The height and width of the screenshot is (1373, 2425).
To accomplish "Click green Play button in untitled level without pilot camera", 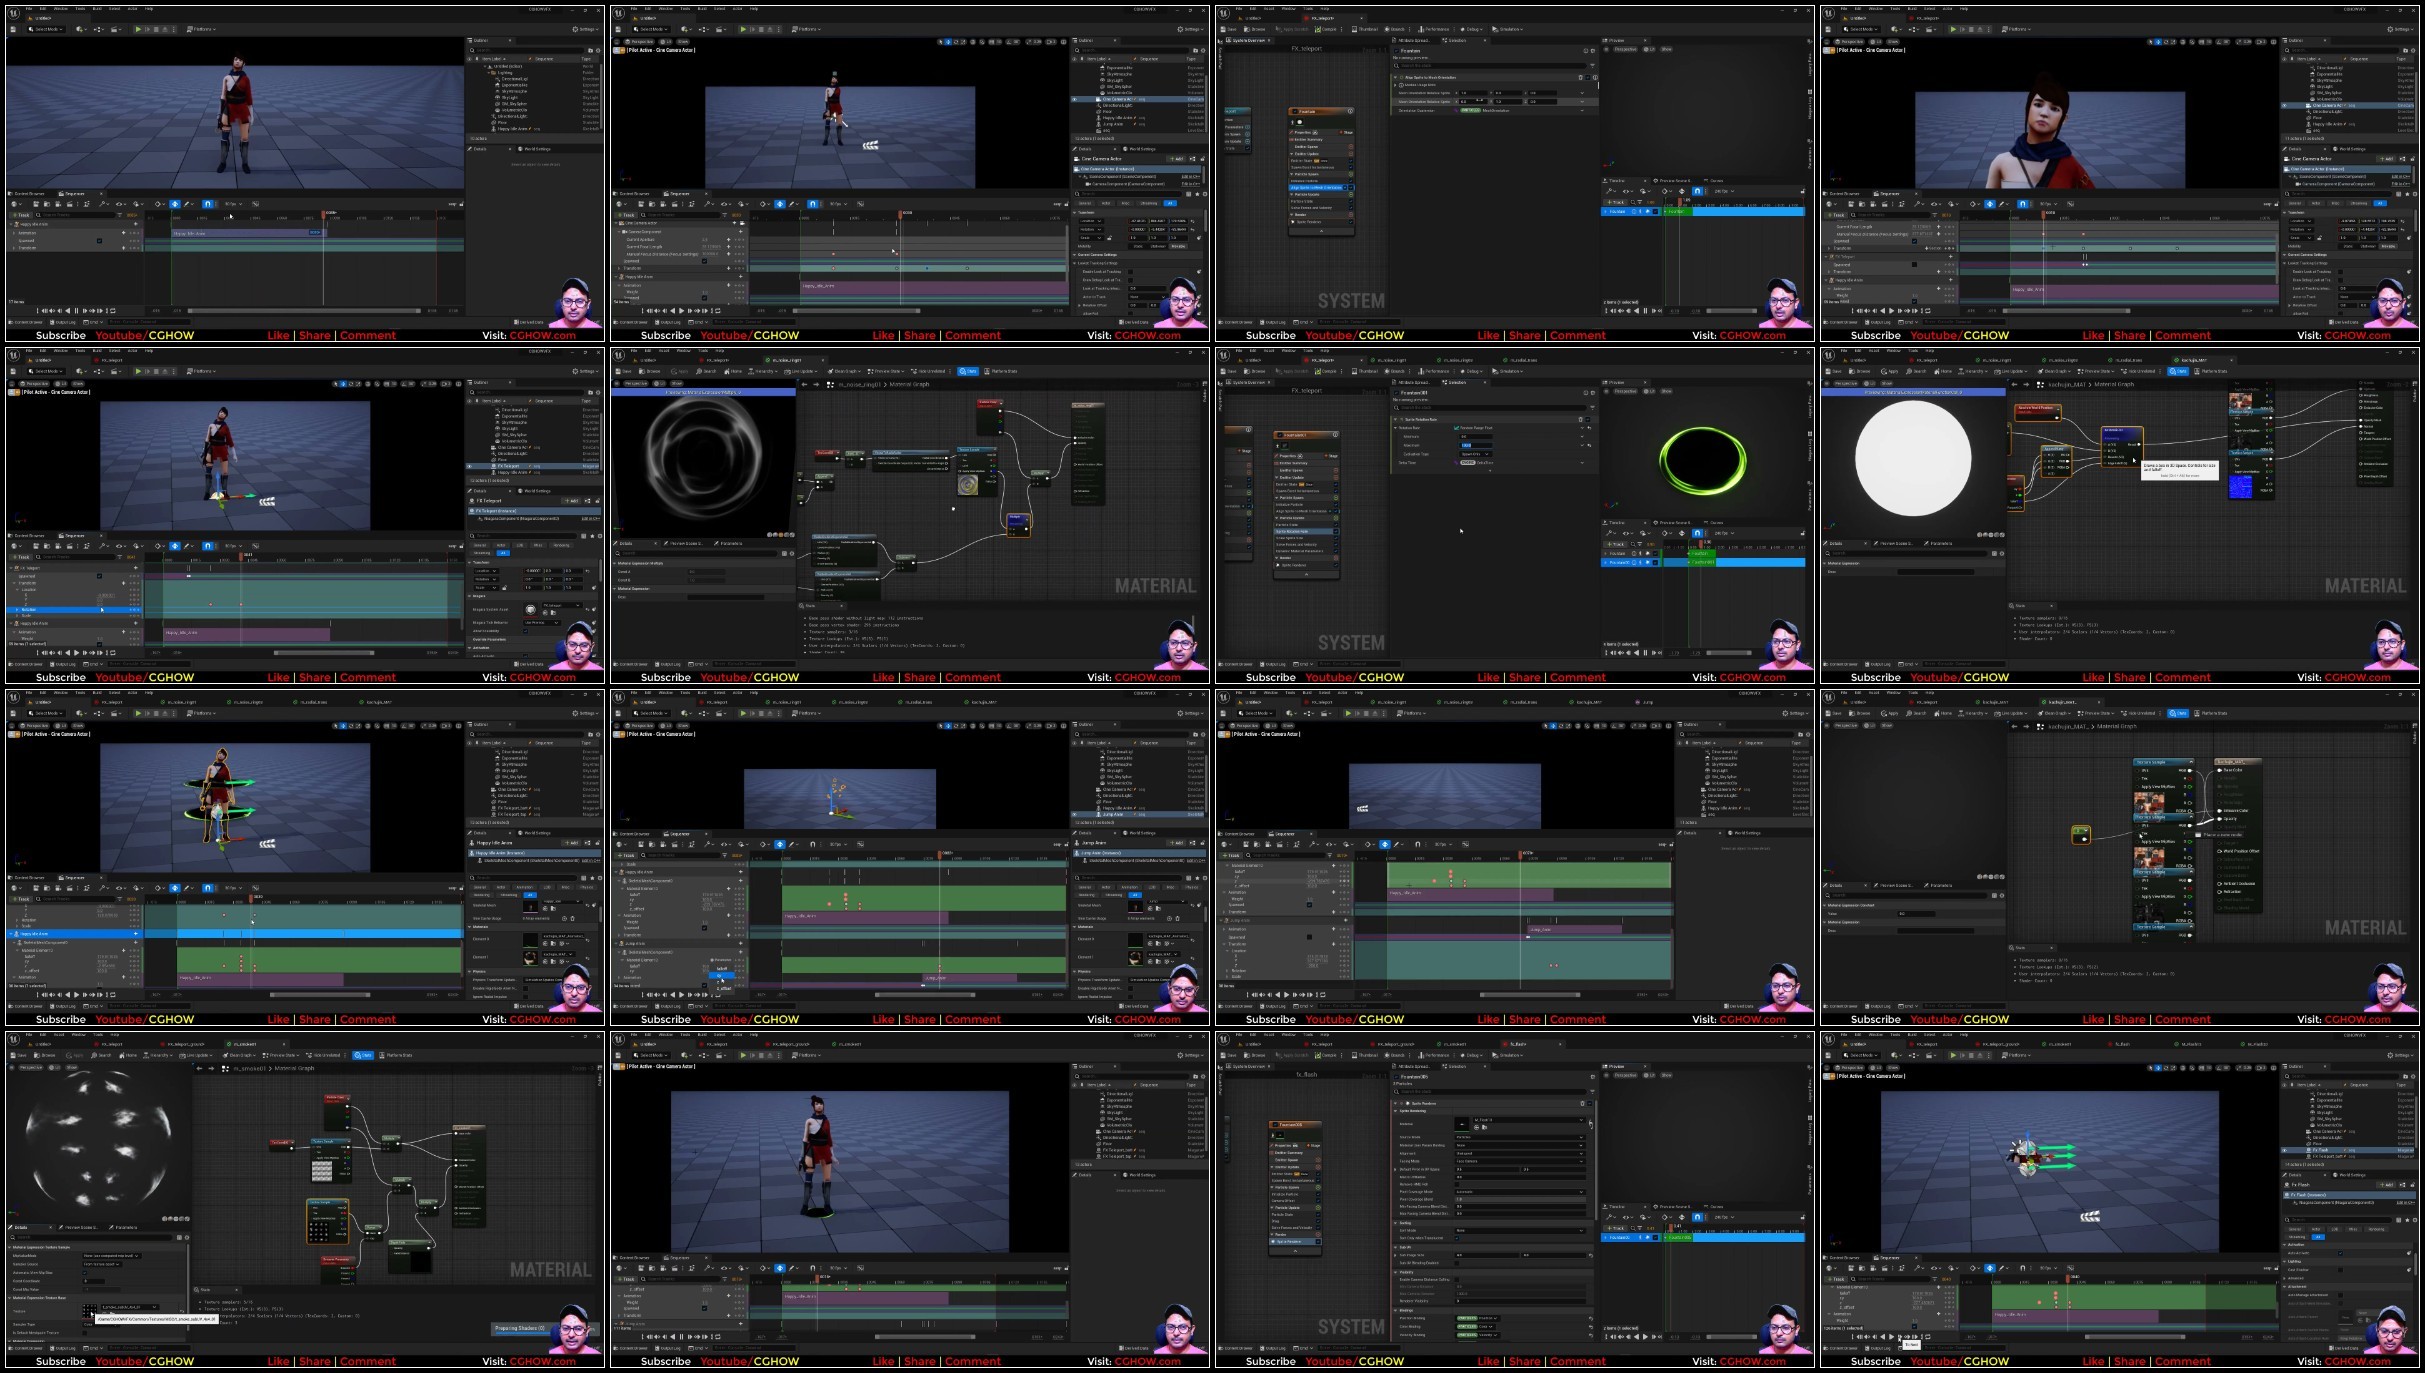I will pos(138,29).
